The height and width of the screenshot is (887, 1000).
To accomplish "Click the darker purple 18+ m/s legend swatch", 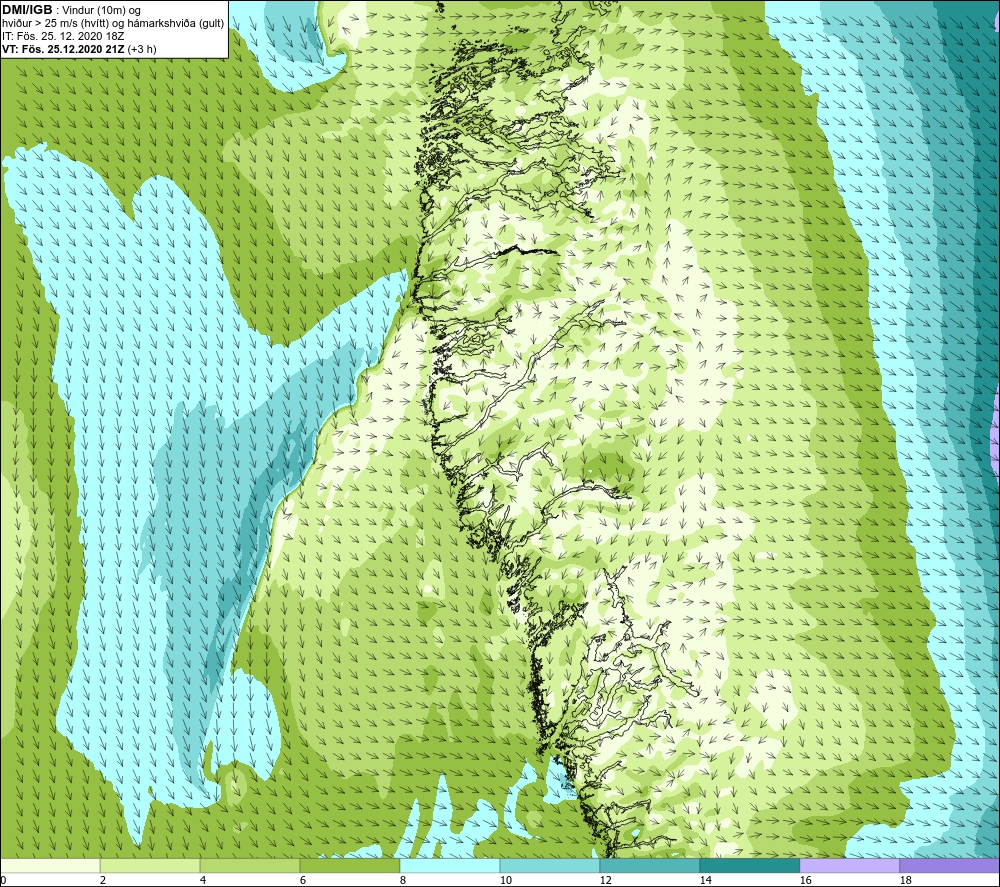I will pos(950,865).
